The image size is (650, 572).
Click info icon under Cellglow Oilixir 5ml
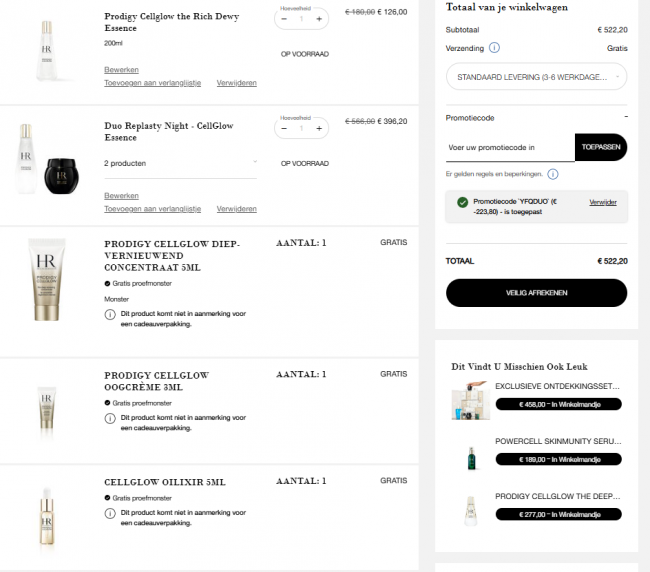pos(110,514)
